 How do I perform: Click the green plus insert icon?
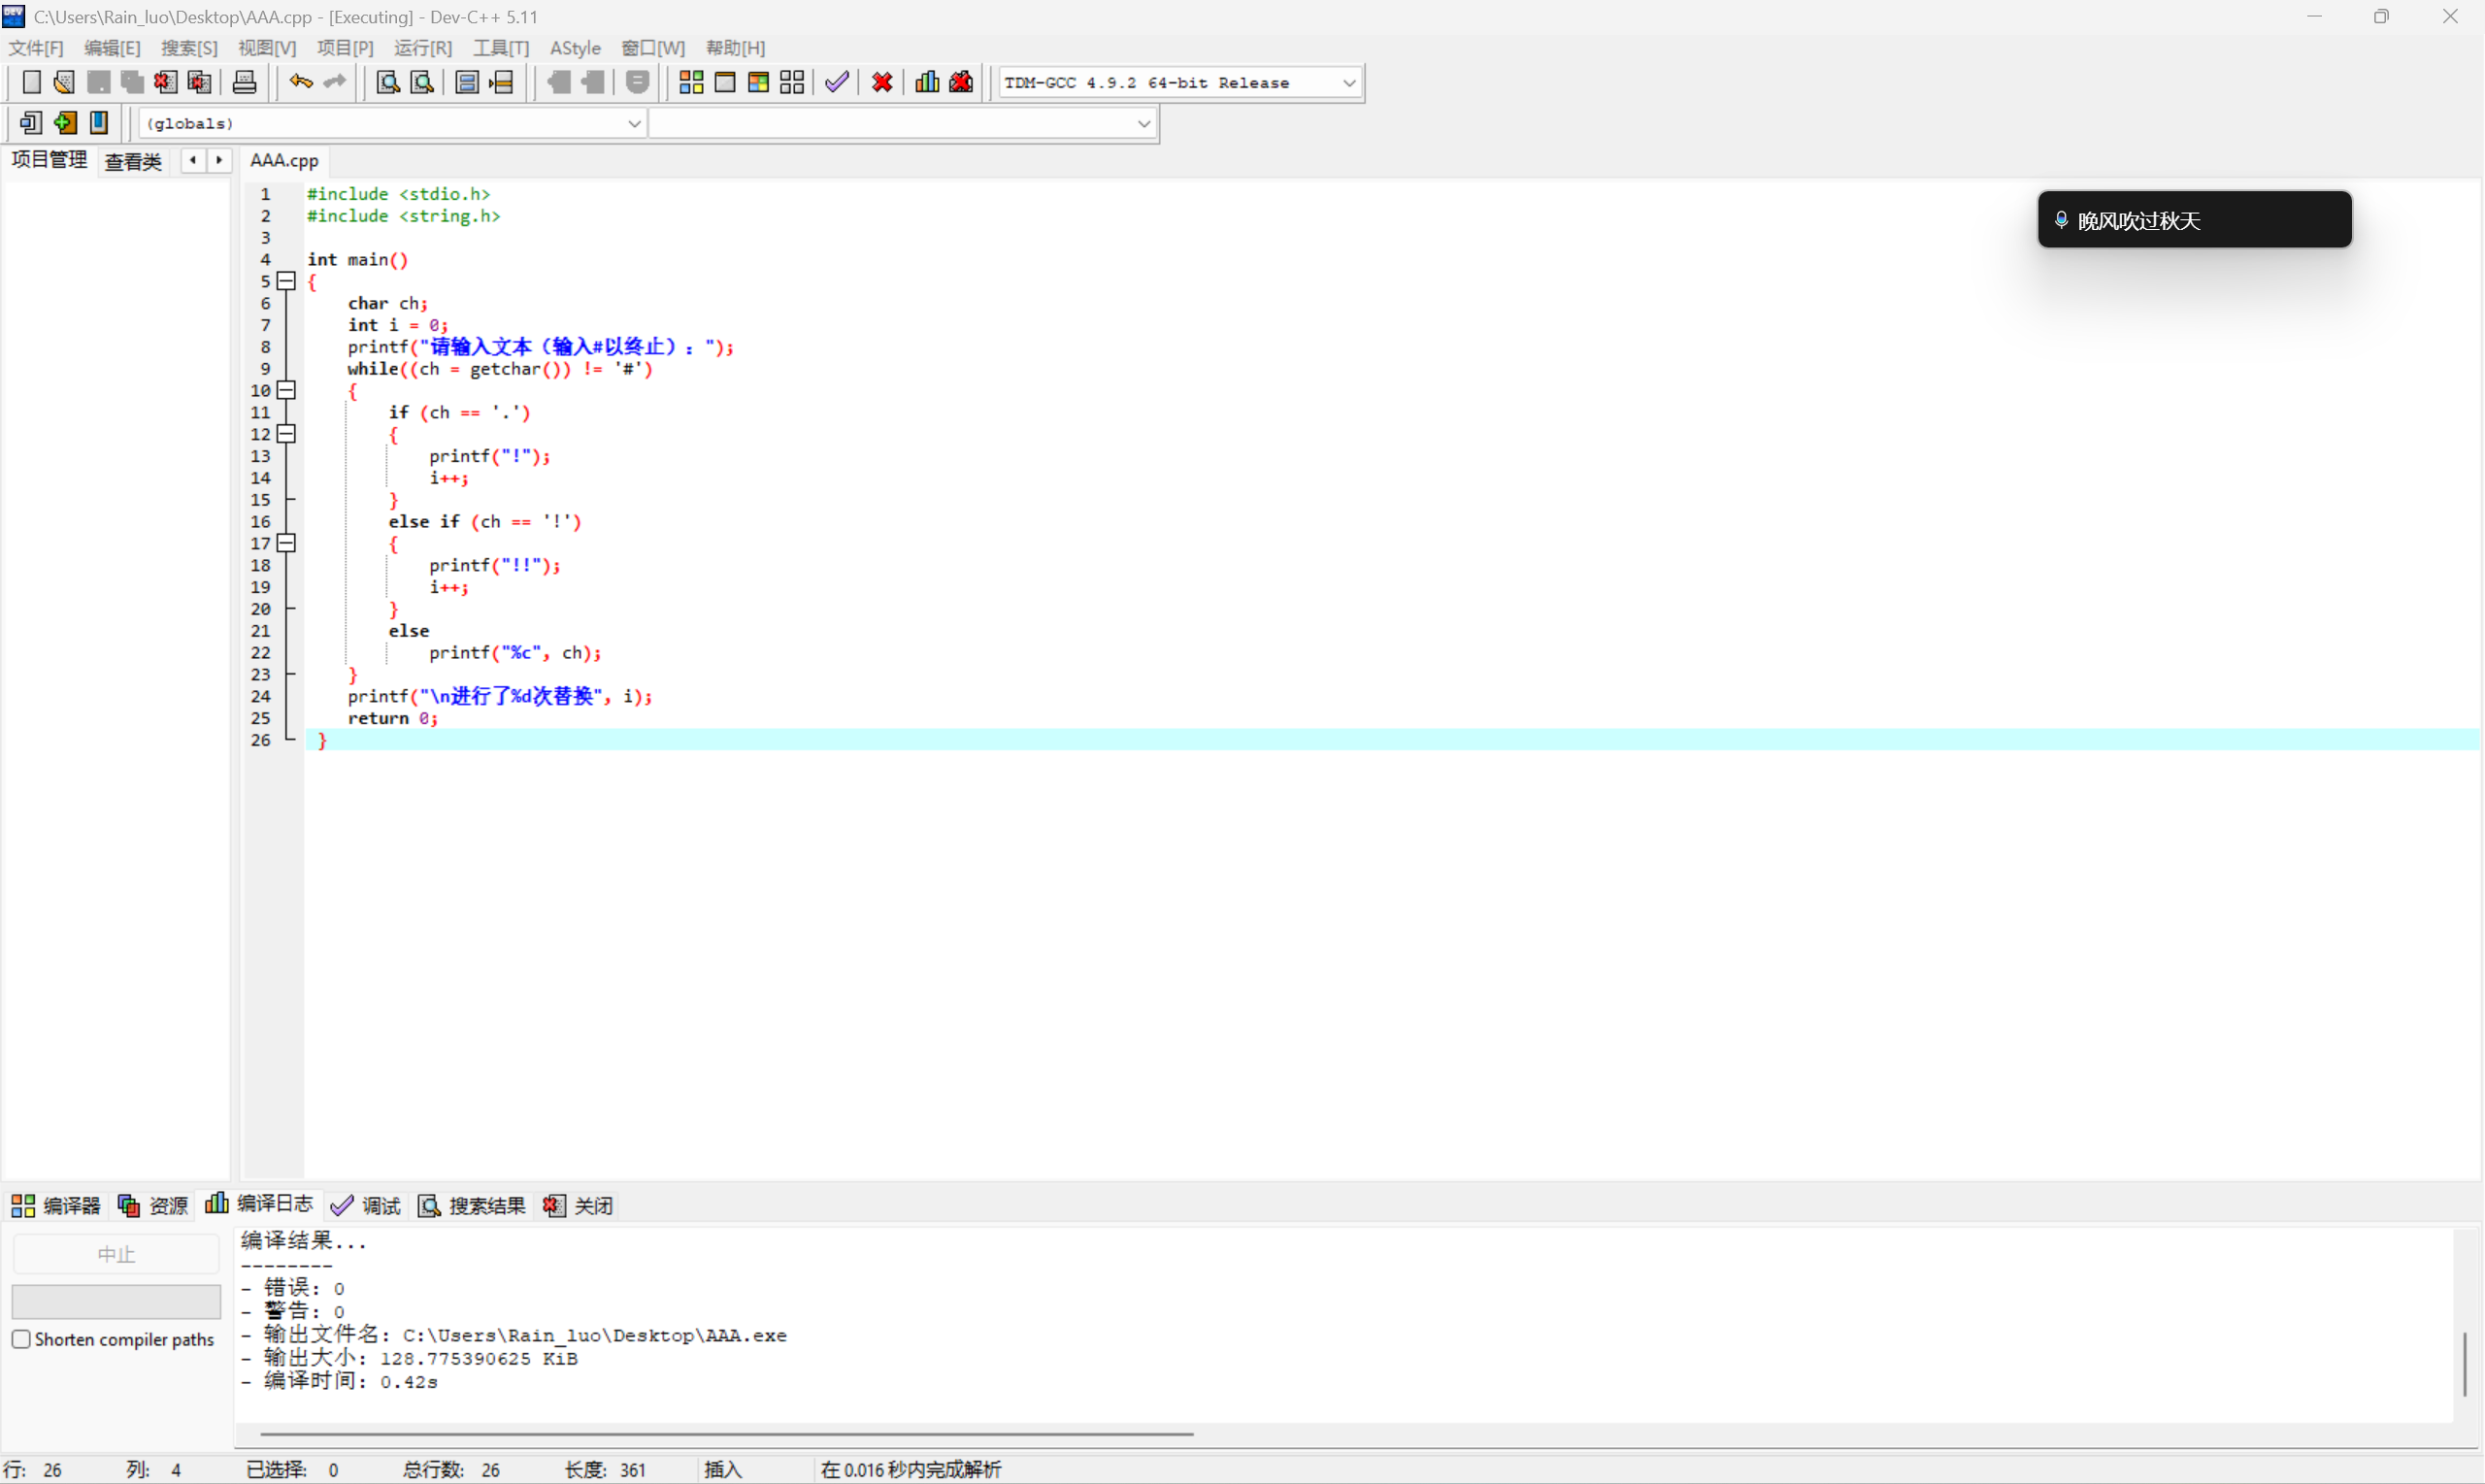[x=65, y=123]
